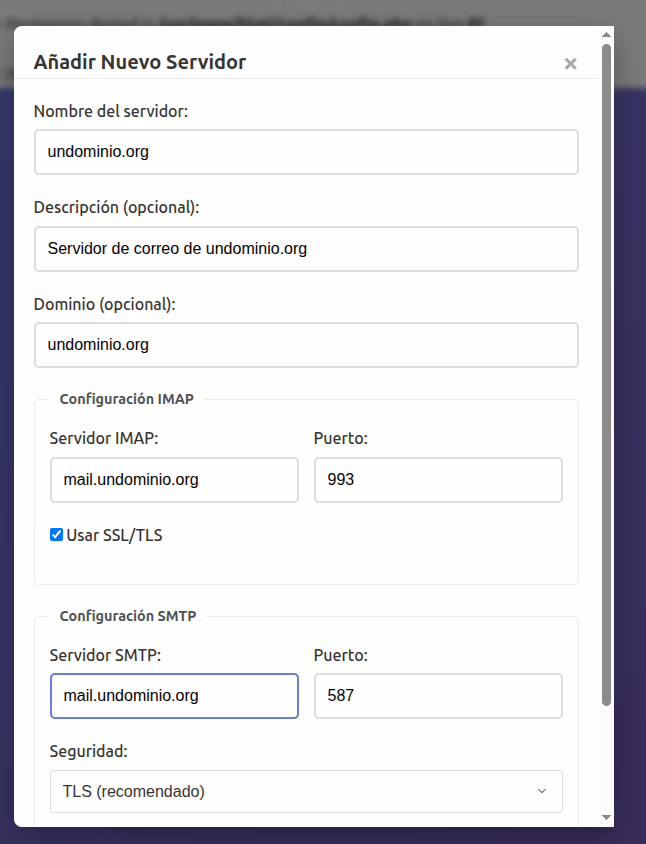Select the Servidor IMAP field

pos(174,480)
